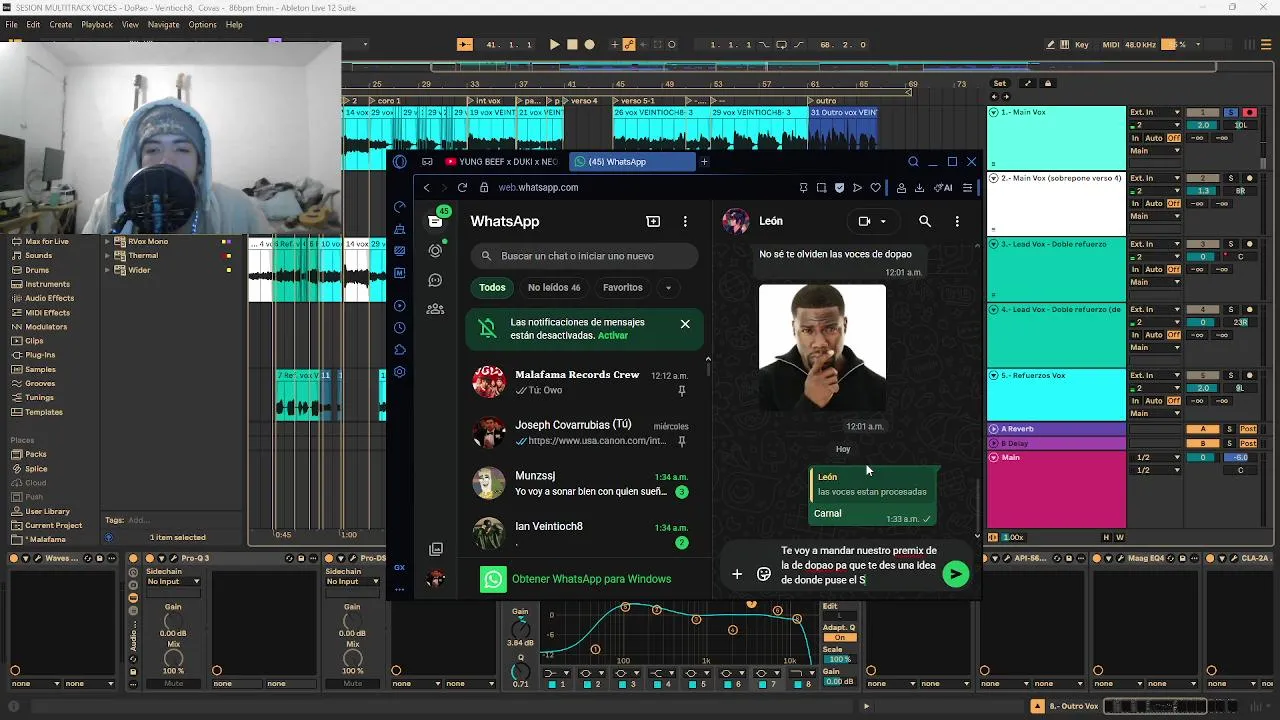Open the León conversation options menu
This screenshot has width=1280, height=720.
tap(957, 221)
